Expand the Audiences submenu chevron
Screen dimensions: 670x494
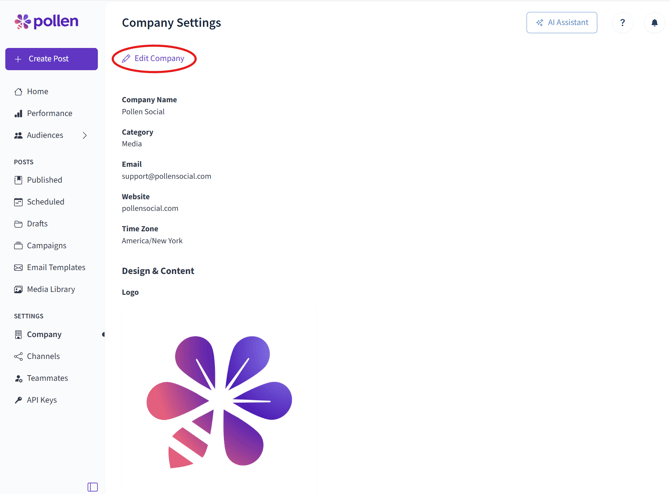pos(85,135)
